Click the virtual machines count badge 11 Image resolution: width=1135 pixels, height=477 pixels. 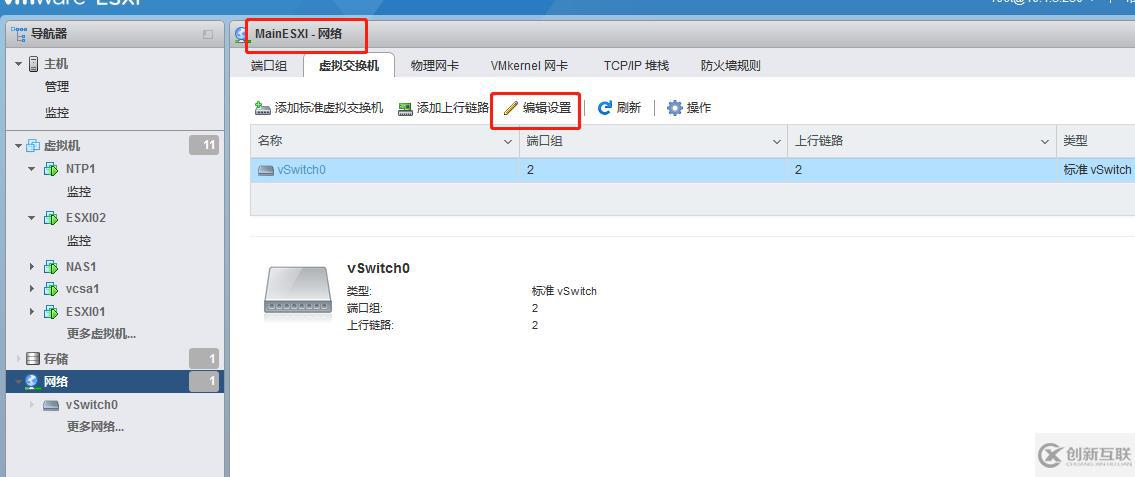coord(204,145)
